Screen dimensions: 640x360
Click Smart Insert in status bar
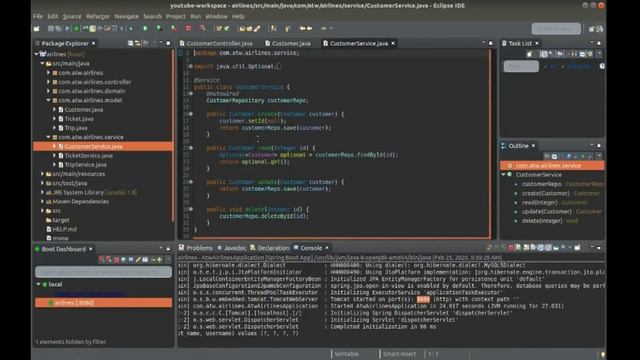[399, 354]
